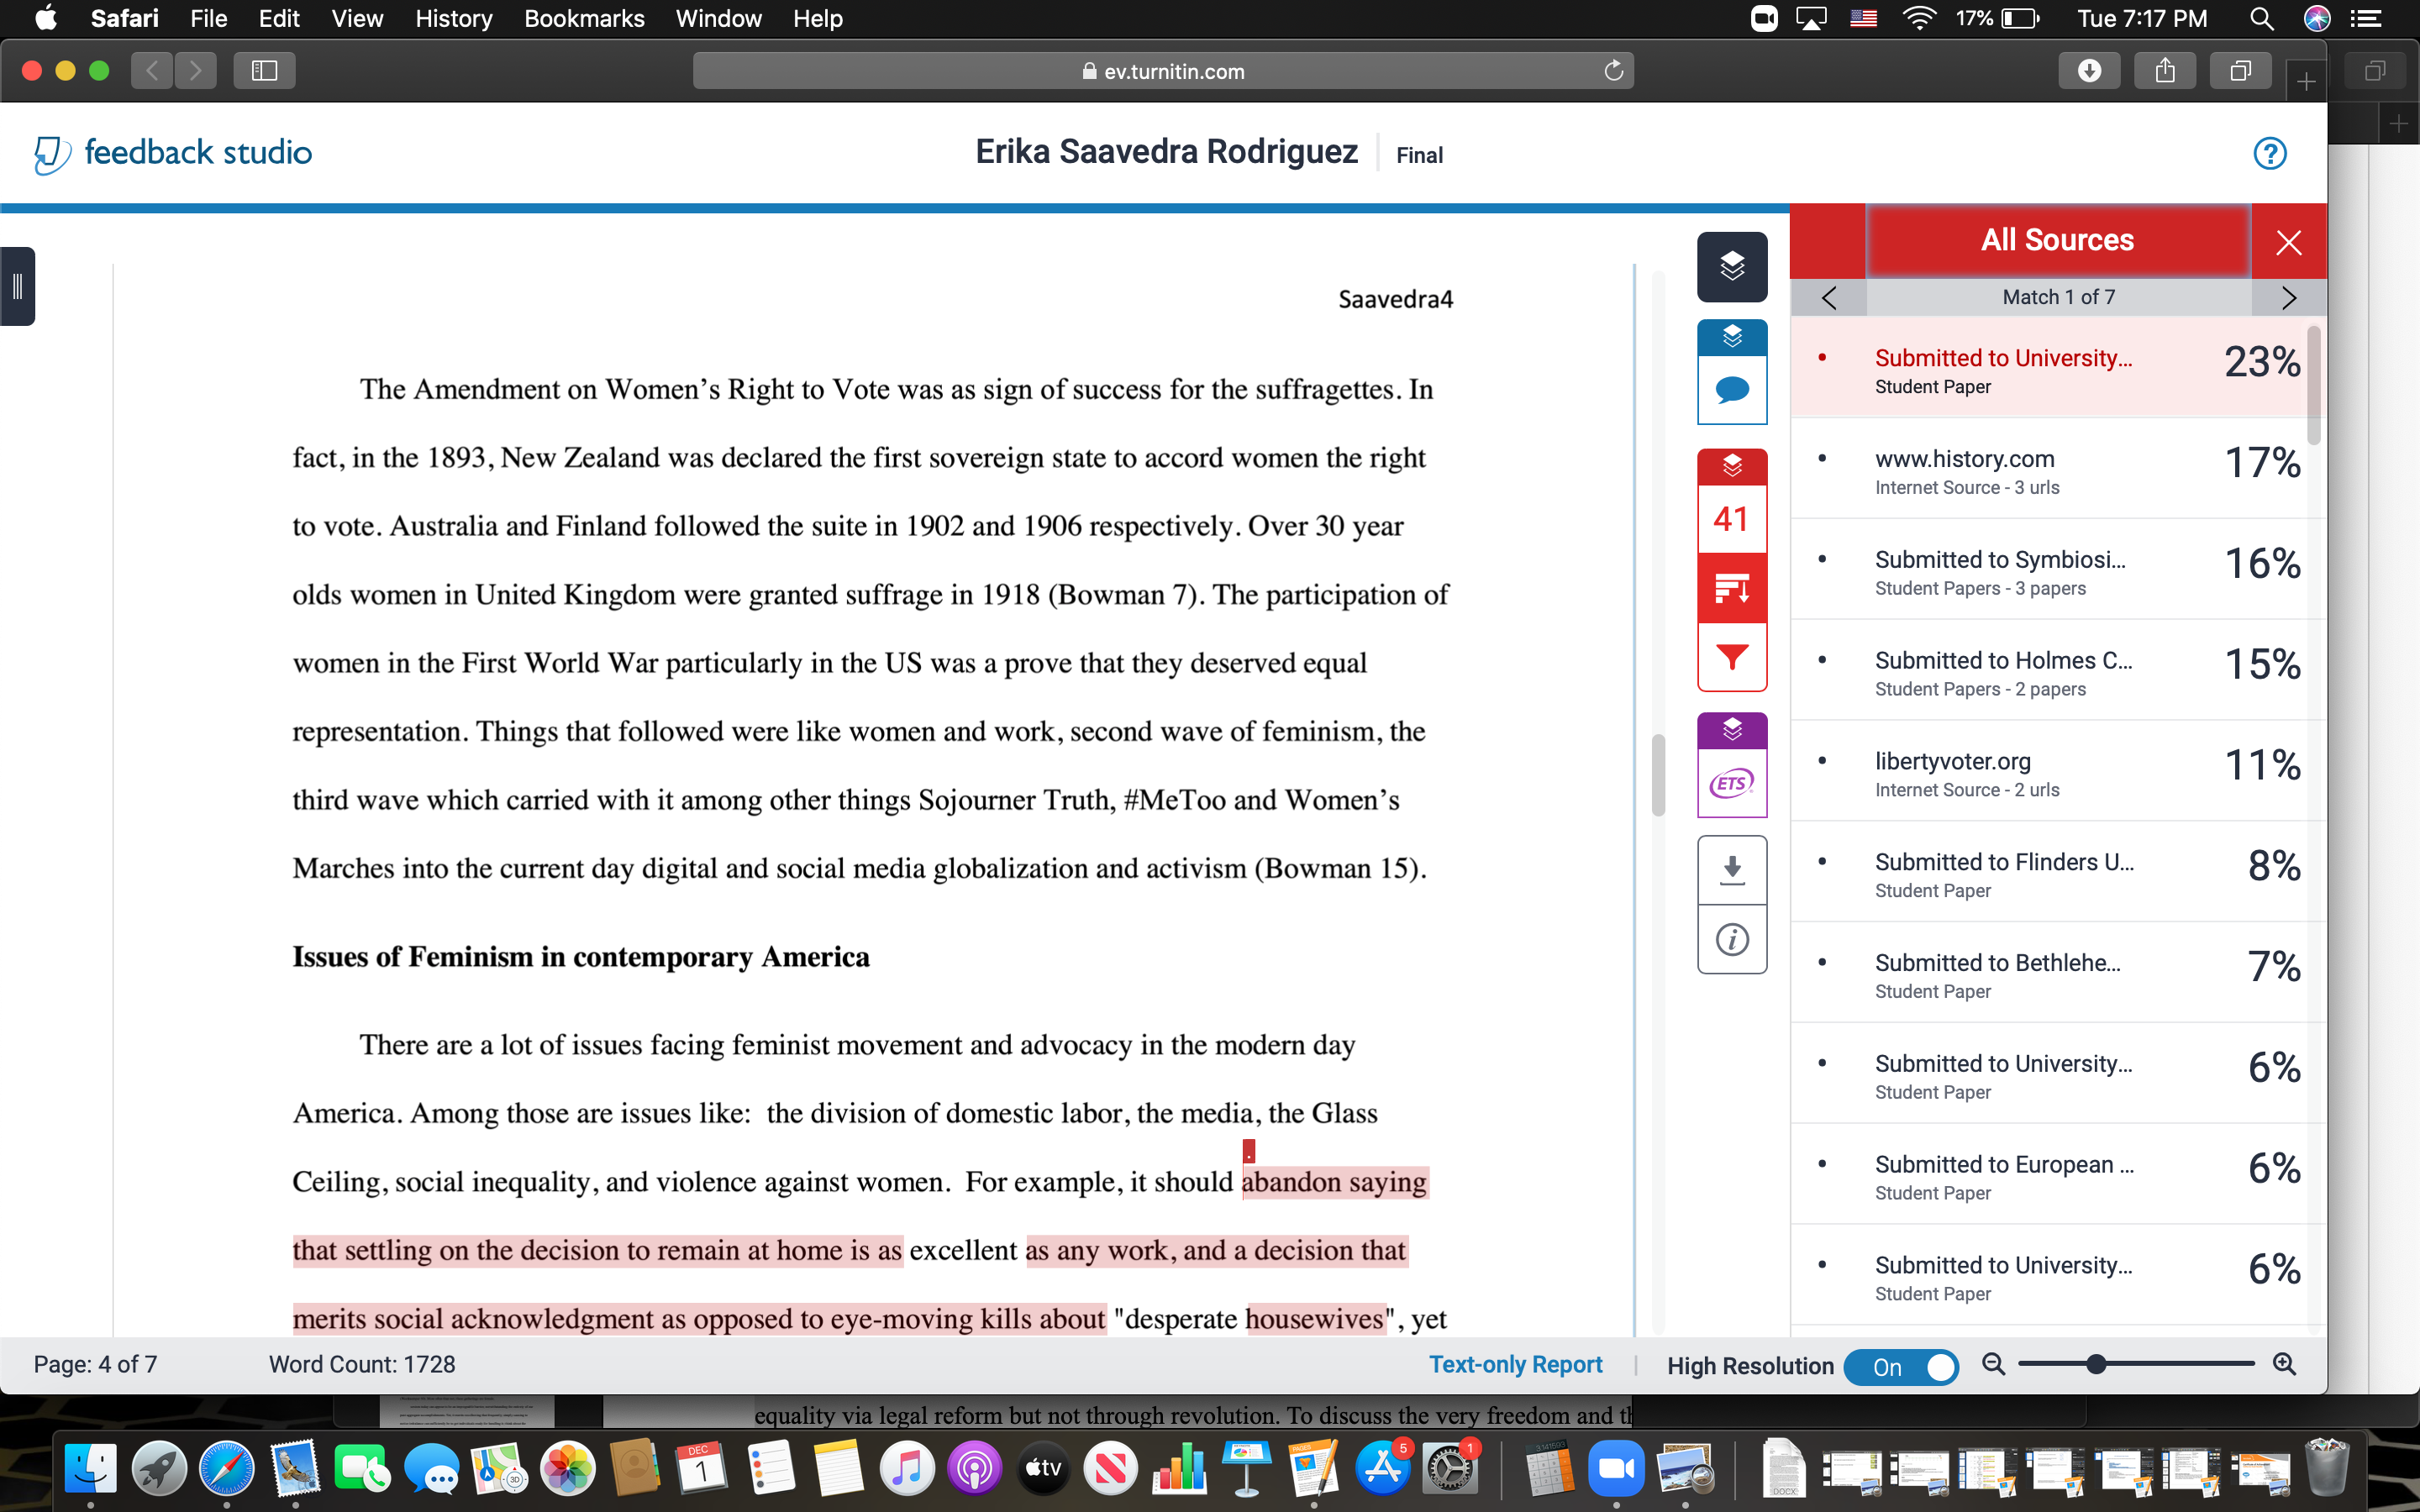Screen dimensions: 2420x1512
Task: Click 'Match 1 of 7' label
Action: click(x=2058, y=297)
